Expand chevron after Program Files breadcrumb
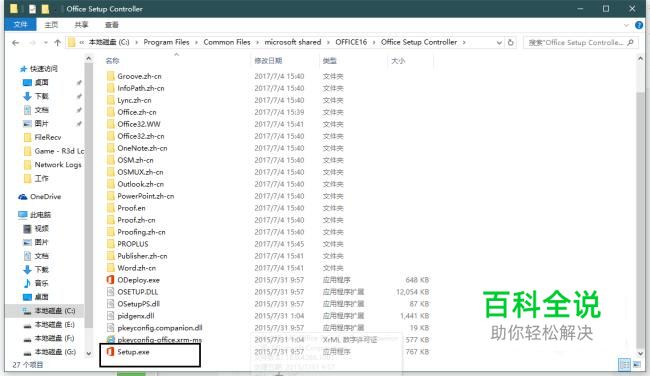The height and width of the screenshot is (376, 650). (x=196, y=42)
